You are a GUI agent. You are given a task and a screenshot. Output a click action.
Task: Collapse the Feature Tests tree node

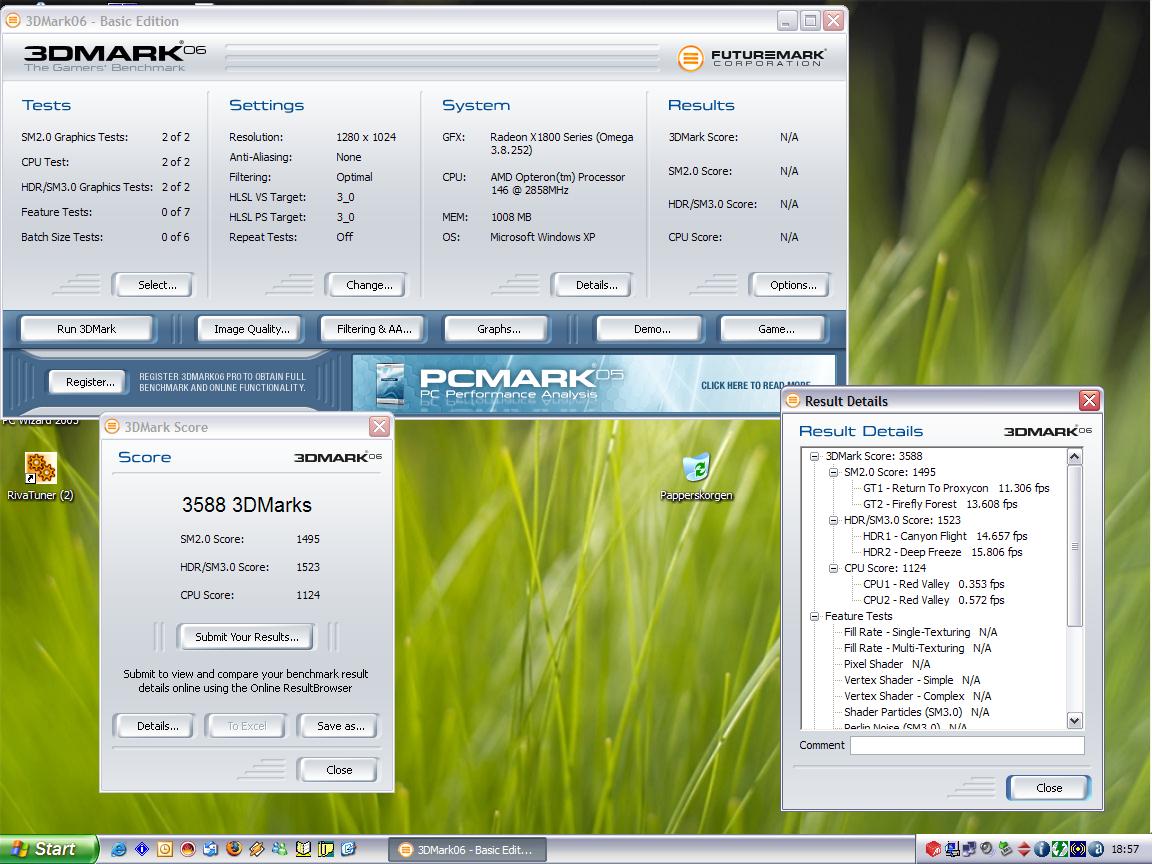click(x=814, y=616)
